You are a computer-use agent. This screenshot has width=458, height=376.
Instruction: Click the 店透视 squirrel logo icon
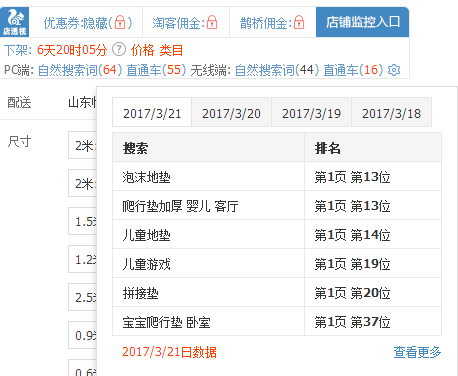click(14, 22)
